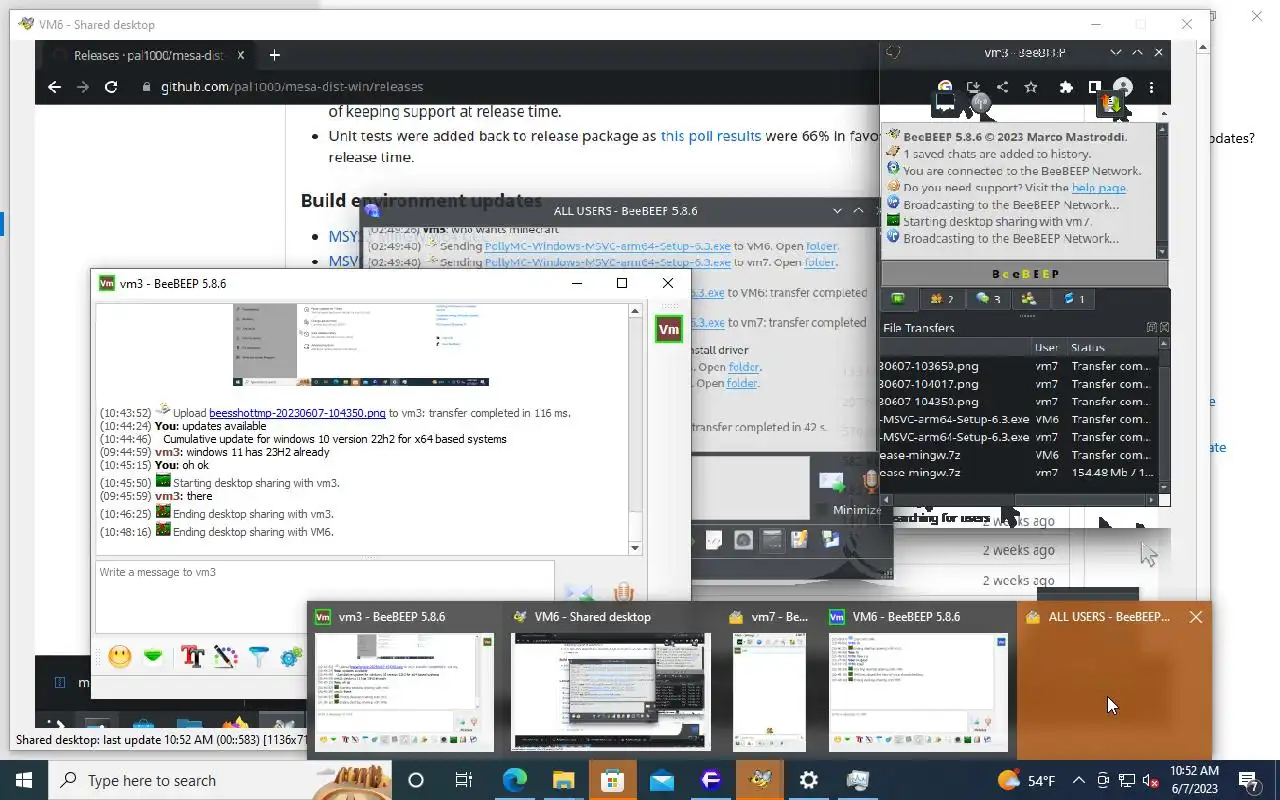Open the font chooser TT icon

pyautogui.click(x=193, y=657)
